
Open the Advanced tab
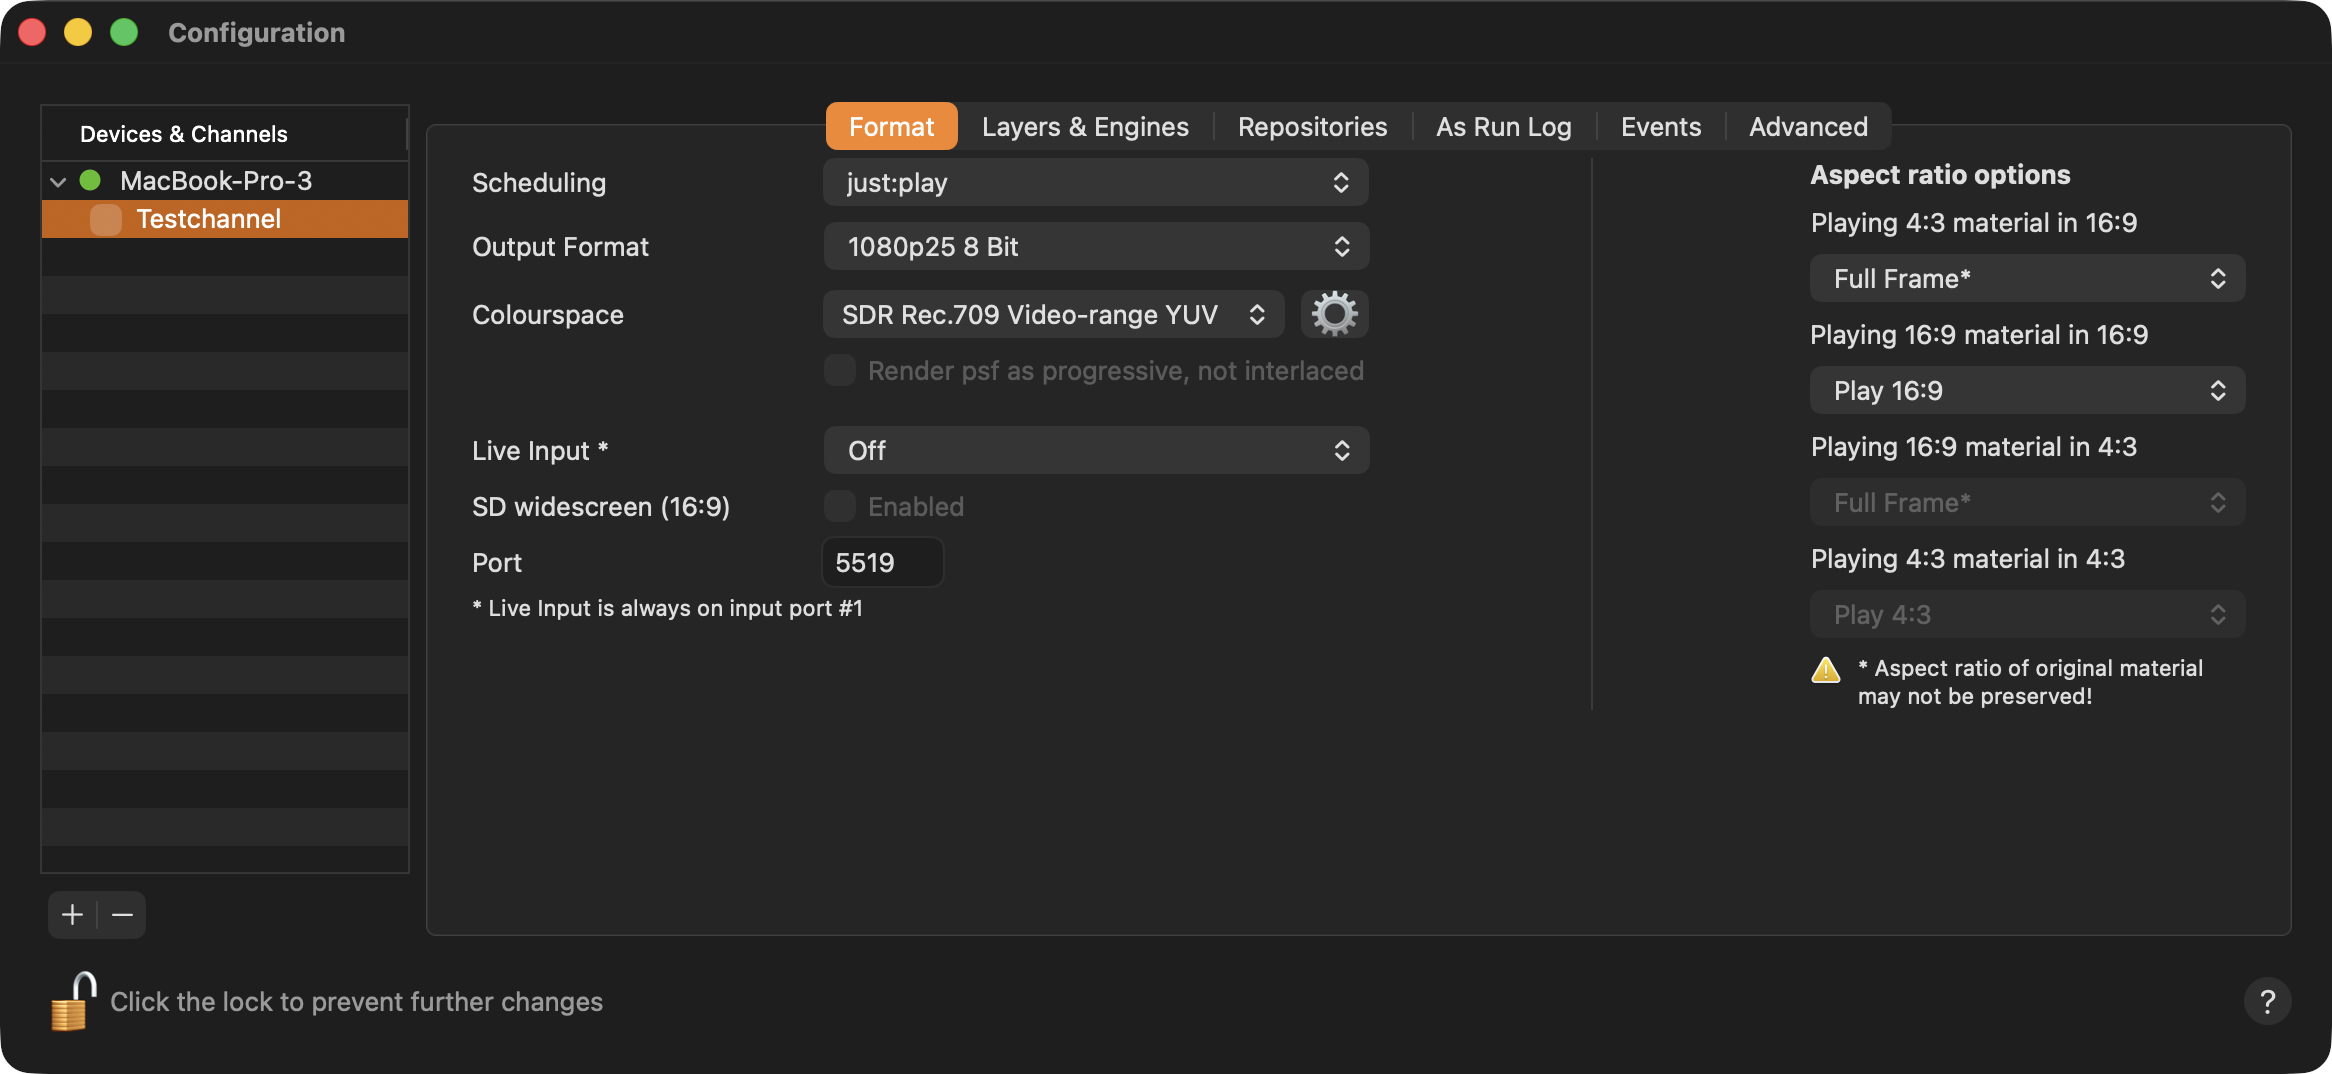(1808, 127)
